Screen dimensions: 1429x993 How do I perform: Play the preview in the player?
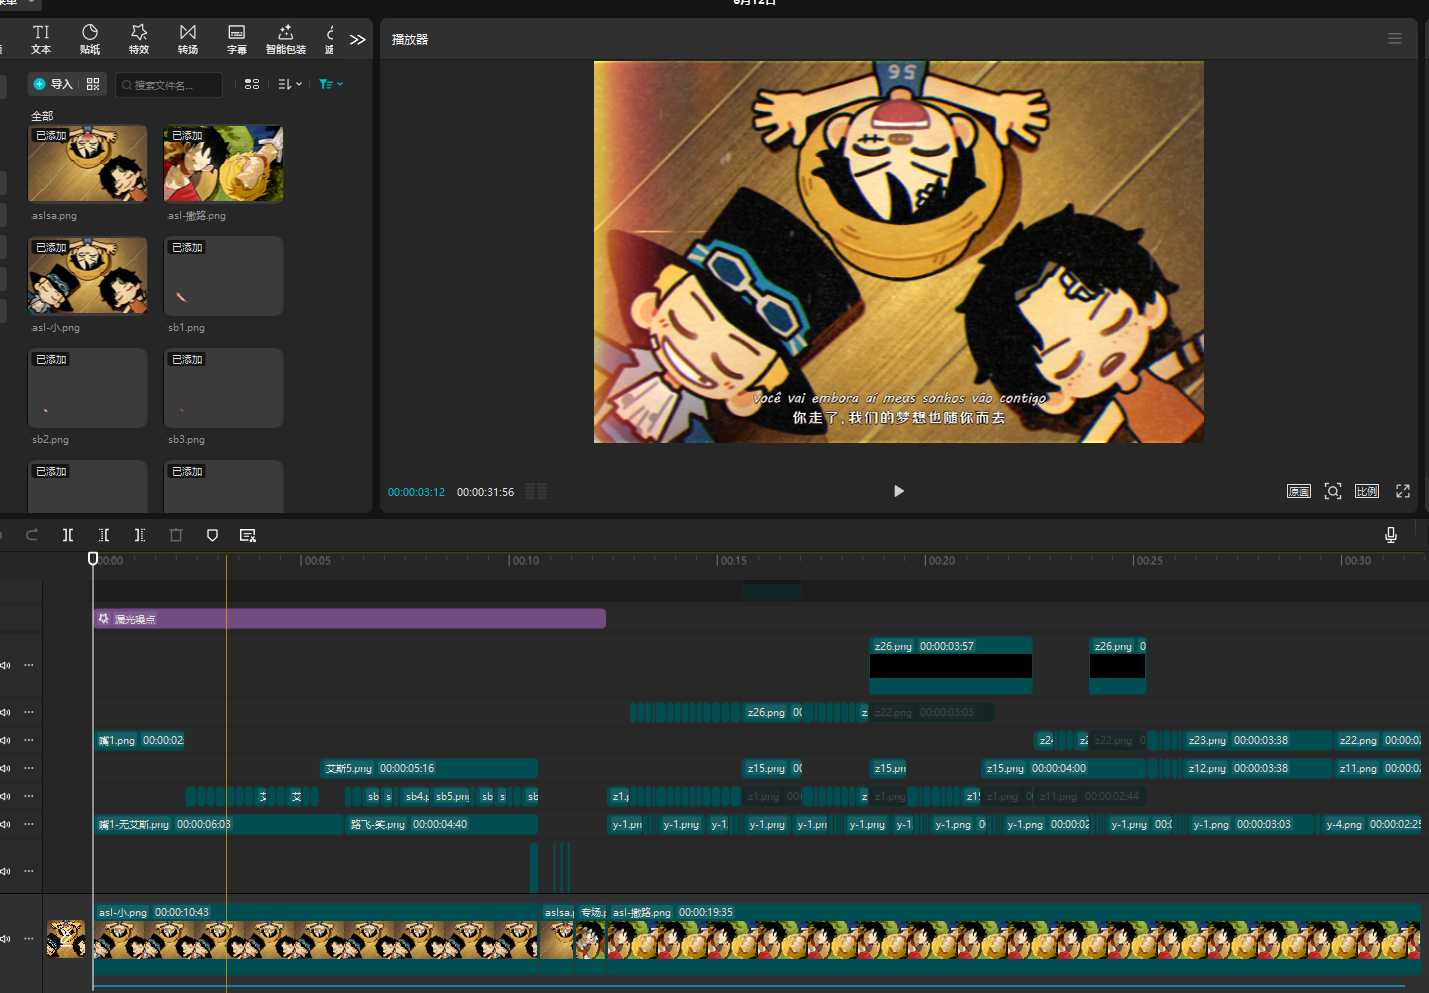(x=898, y=491)
